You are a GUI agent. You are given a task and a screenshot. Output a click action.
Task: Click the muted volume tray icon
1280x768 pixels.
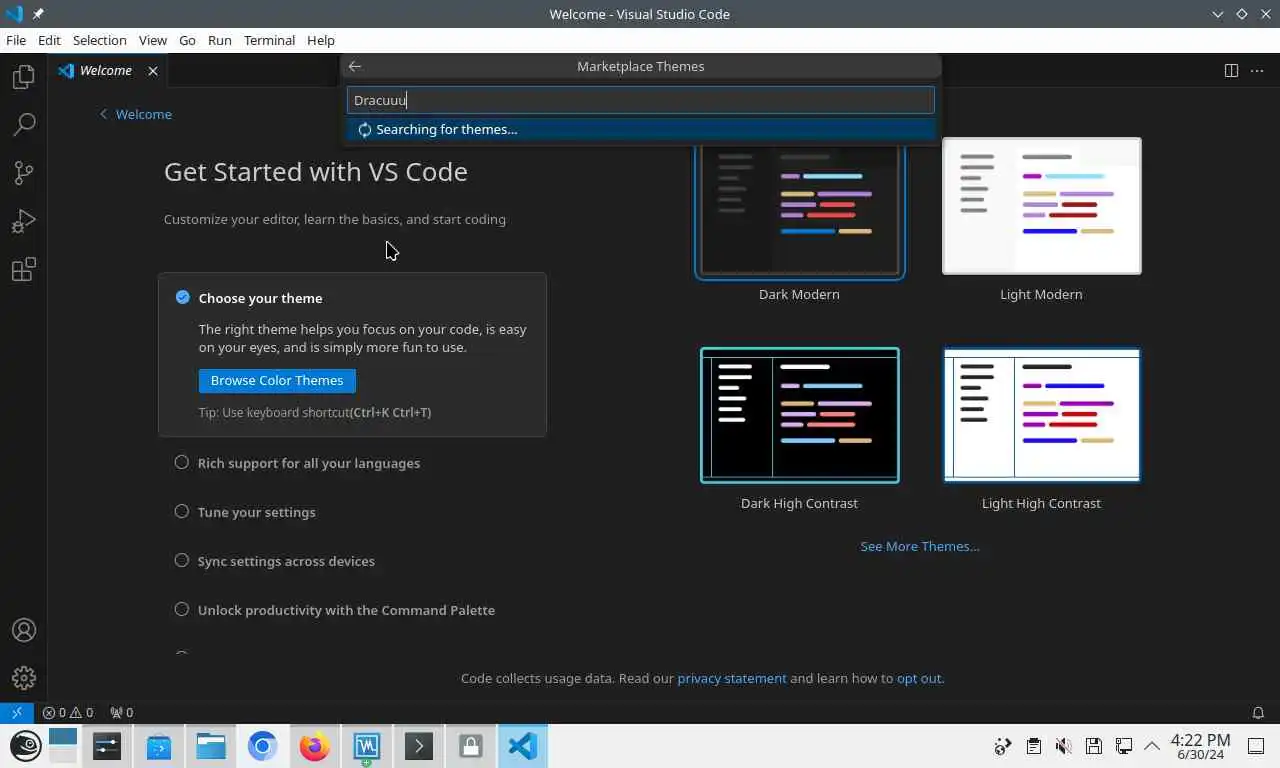[1064, 746]
